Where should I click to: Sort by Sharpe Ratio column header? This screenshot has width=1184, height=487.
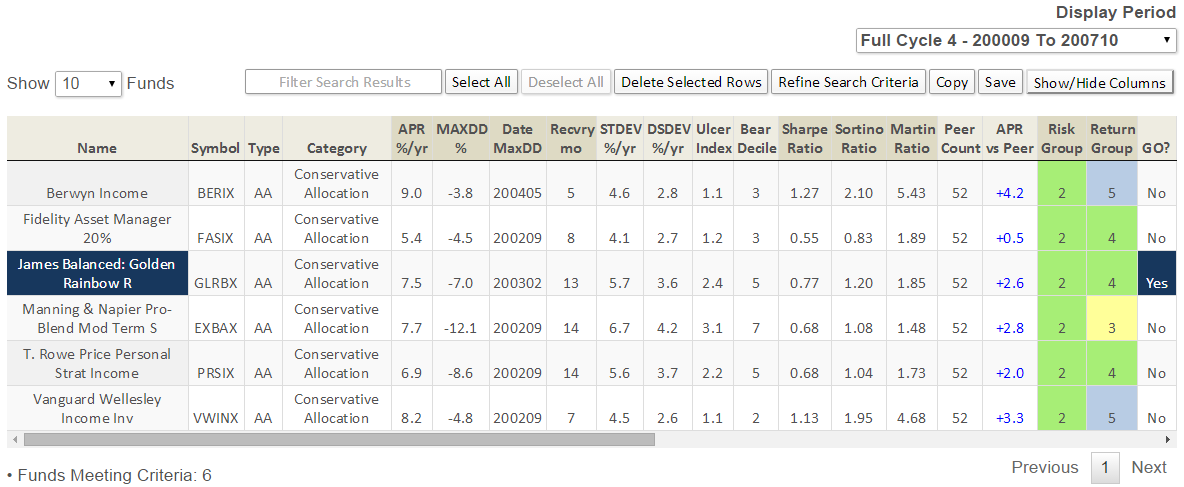804,138
